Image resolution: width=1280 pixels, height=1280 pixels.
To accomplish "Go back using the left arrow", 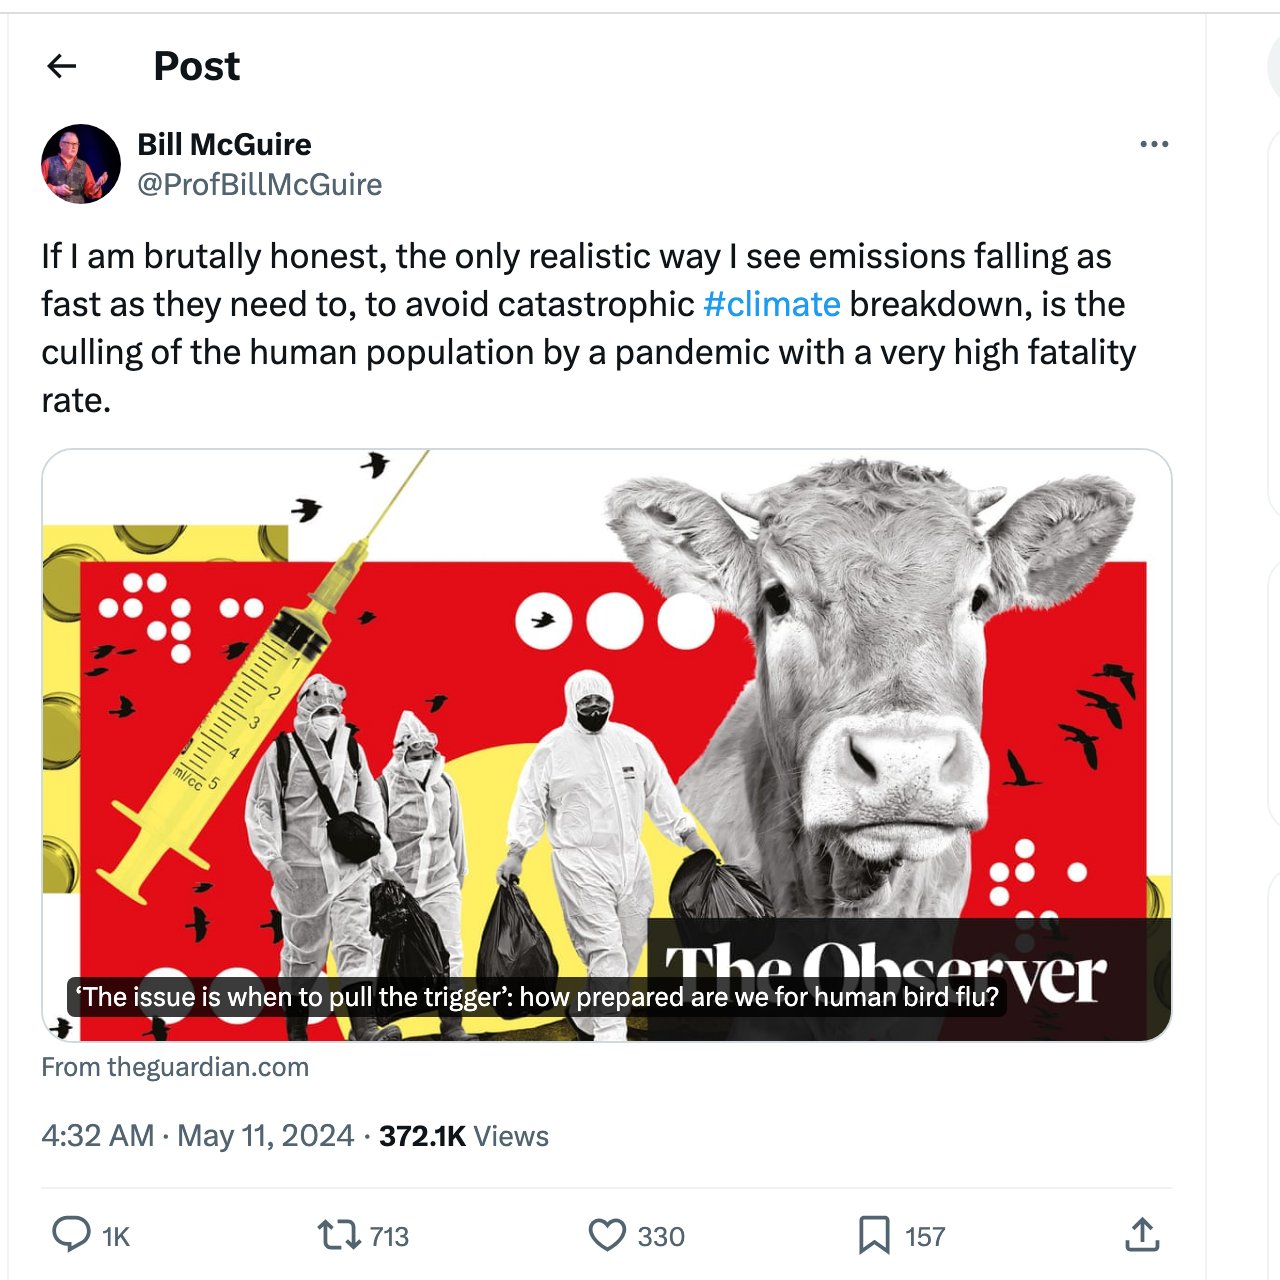I will point(62,66).
